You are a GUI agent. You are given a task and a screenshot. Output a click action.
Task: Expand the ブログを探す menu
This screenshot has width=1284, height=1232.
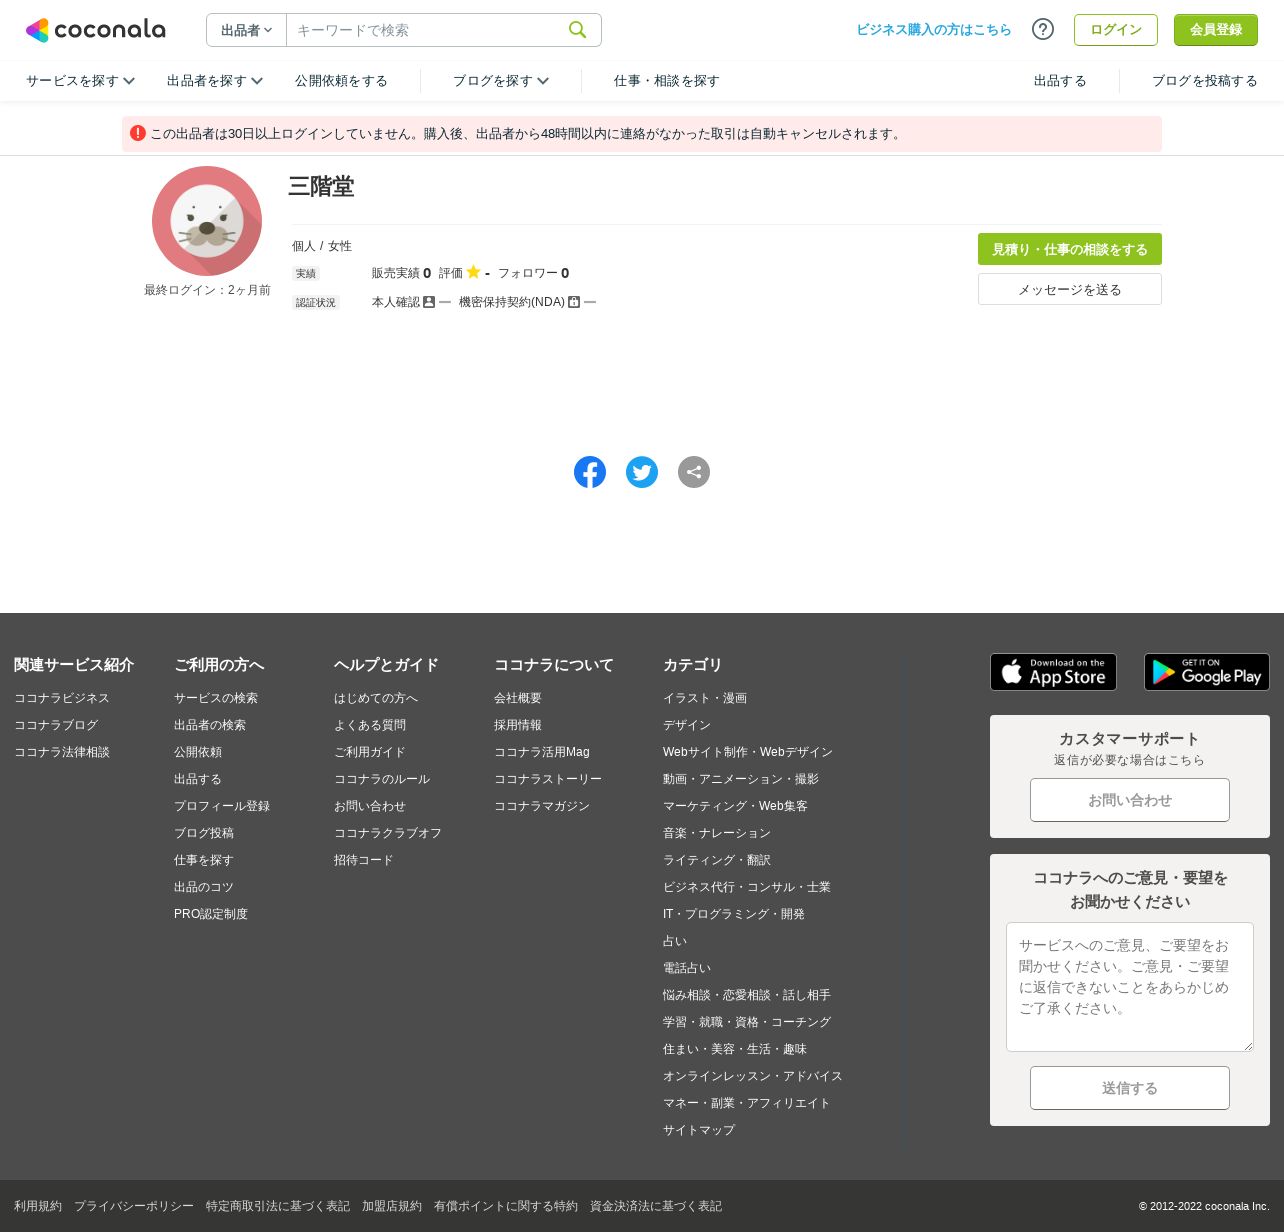point(501,81)
